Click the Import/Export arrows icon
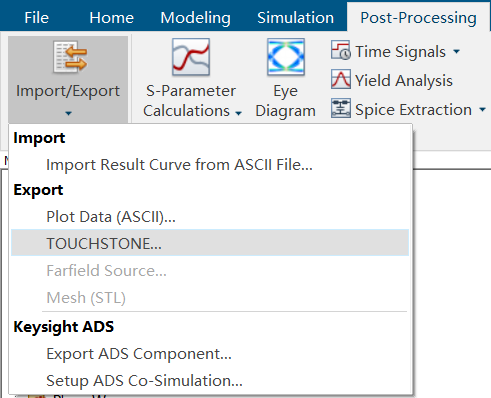Screen dimensions: 491x398 click(70, 57)
